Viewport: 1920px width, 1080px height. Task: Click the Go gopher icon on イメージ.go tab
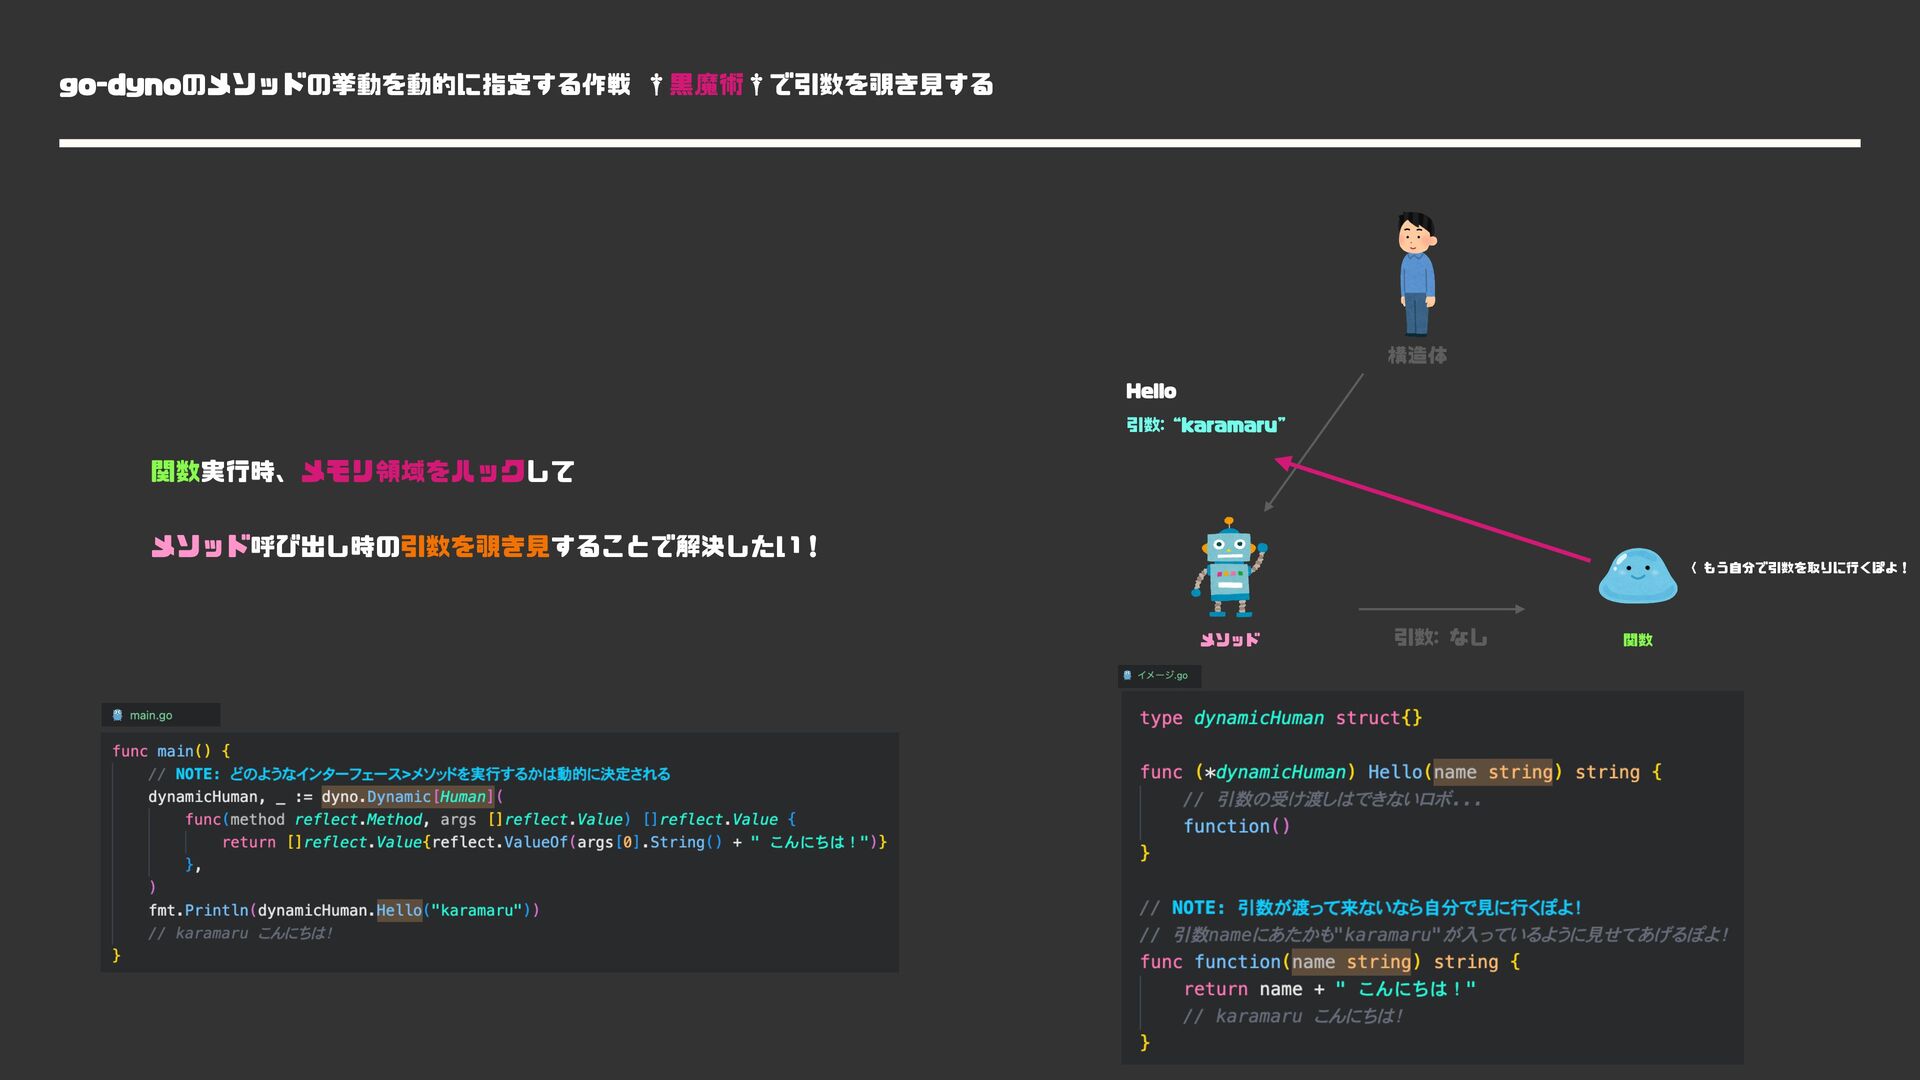[1128, 676]
